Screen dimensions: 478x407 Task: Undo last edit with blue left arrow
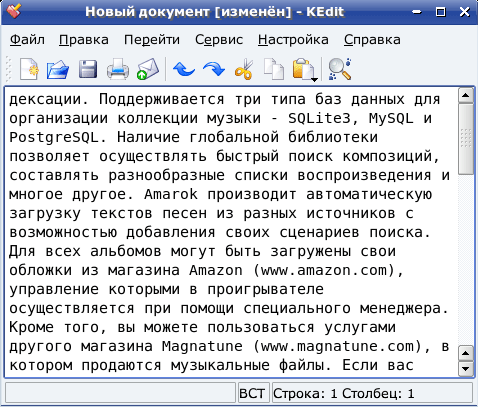[184, 69]
